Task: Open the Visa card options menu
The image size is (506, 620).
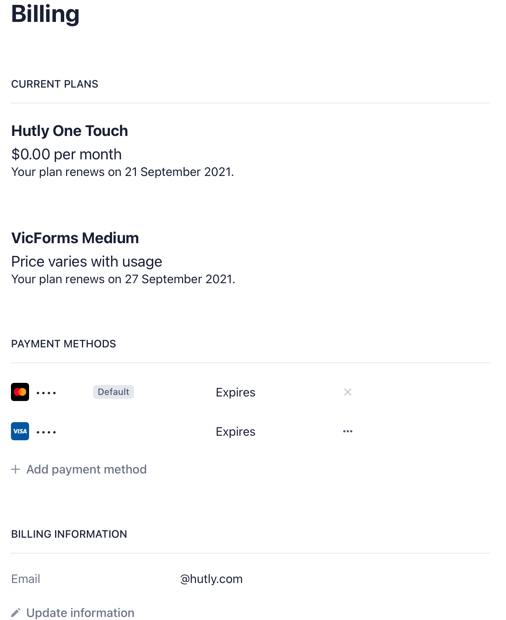Action: pyautogui.click(x=347, y=431)
